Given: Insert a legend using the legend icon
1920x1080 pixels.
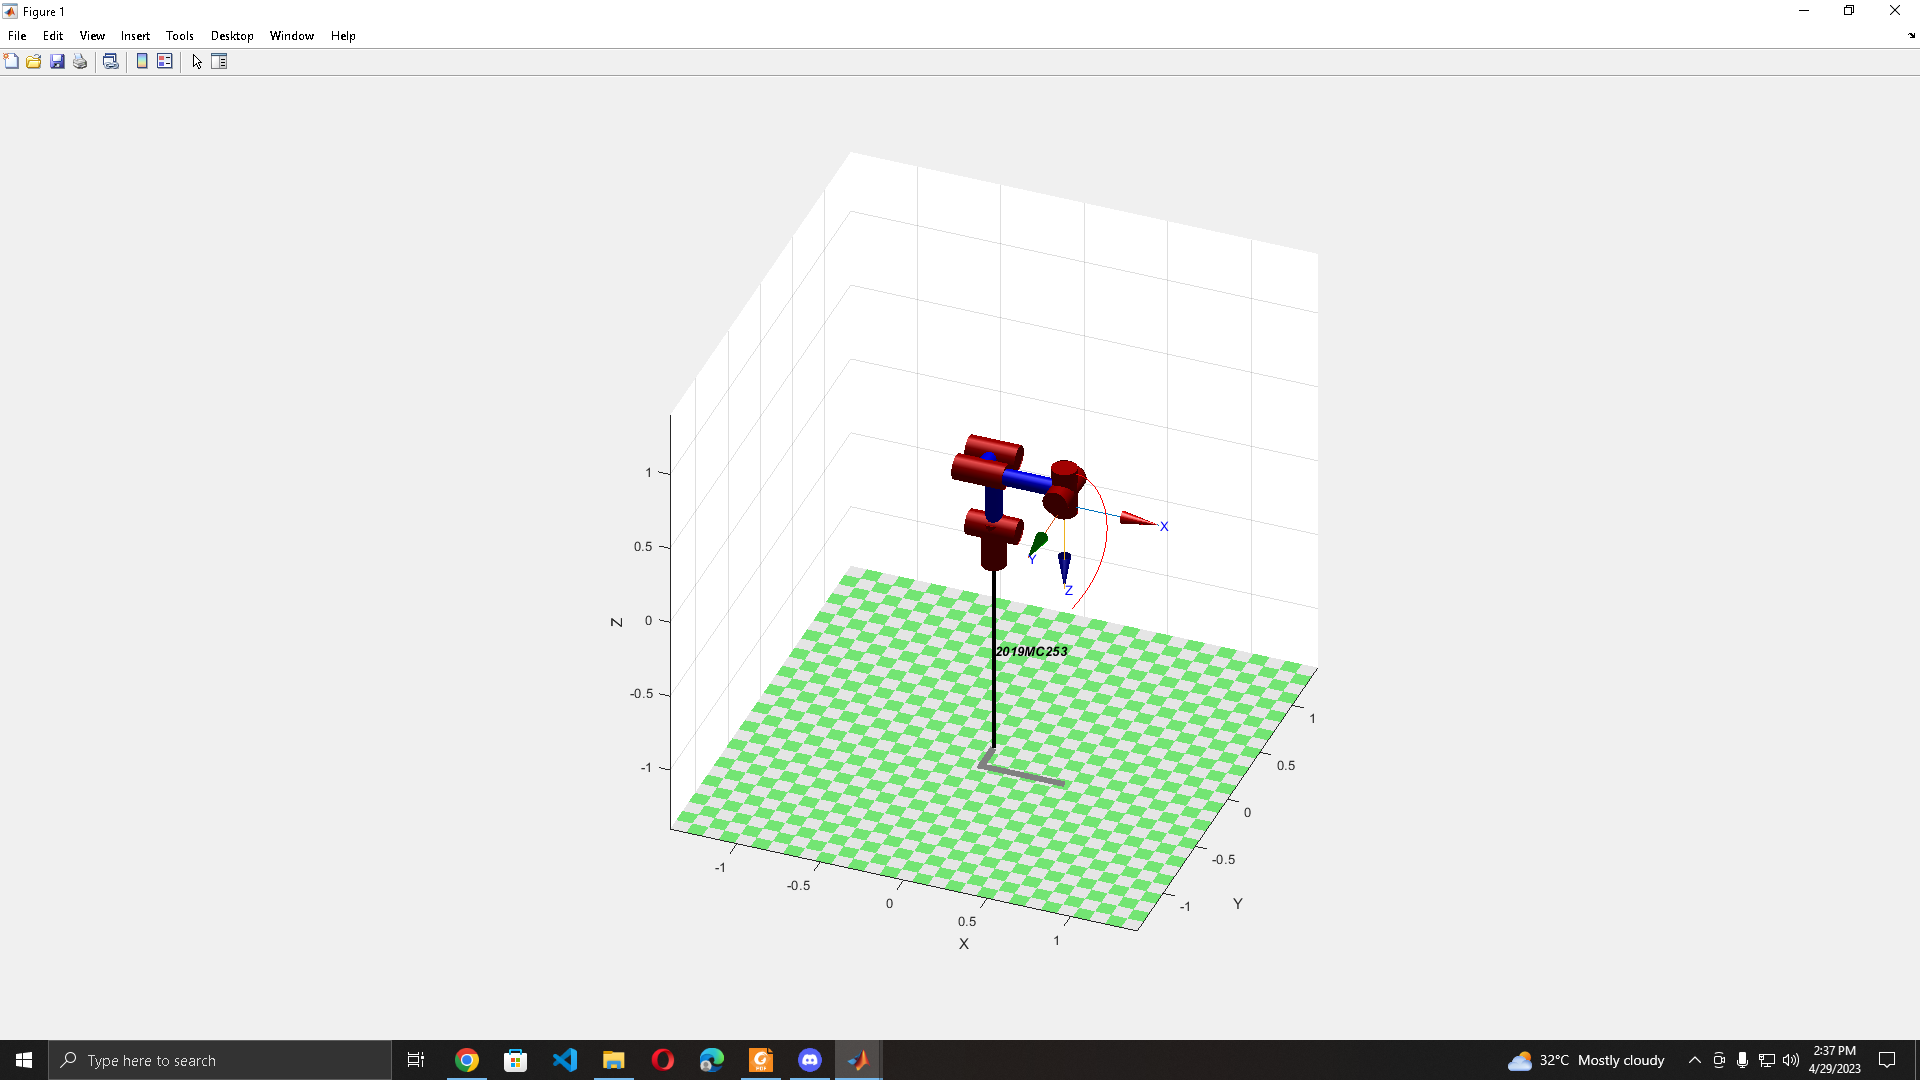Looking at the screenshot, I should tap(164, 61).
